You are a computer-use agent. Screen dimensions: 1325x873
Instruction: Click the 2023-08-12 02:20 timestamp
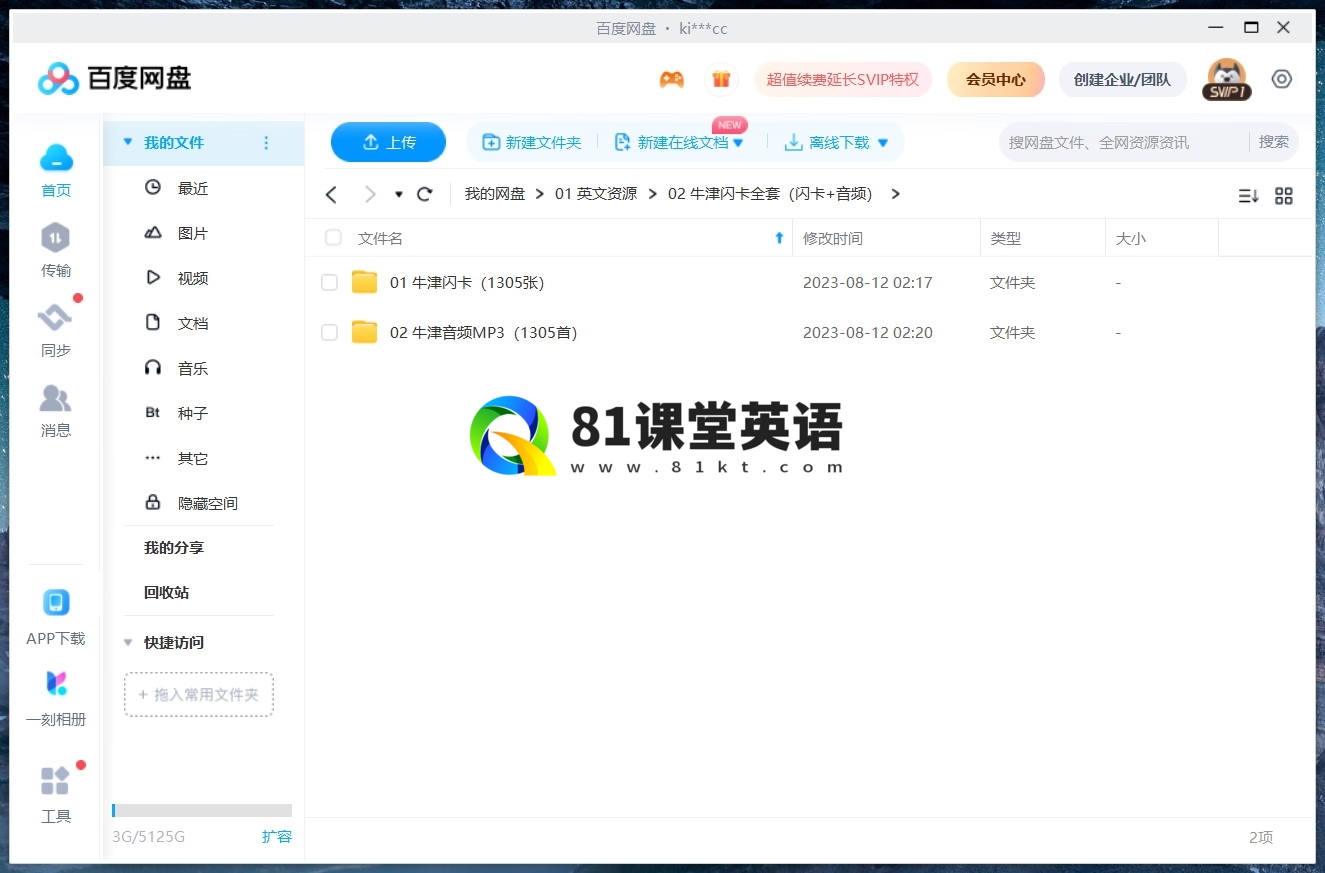coord(868,333)
